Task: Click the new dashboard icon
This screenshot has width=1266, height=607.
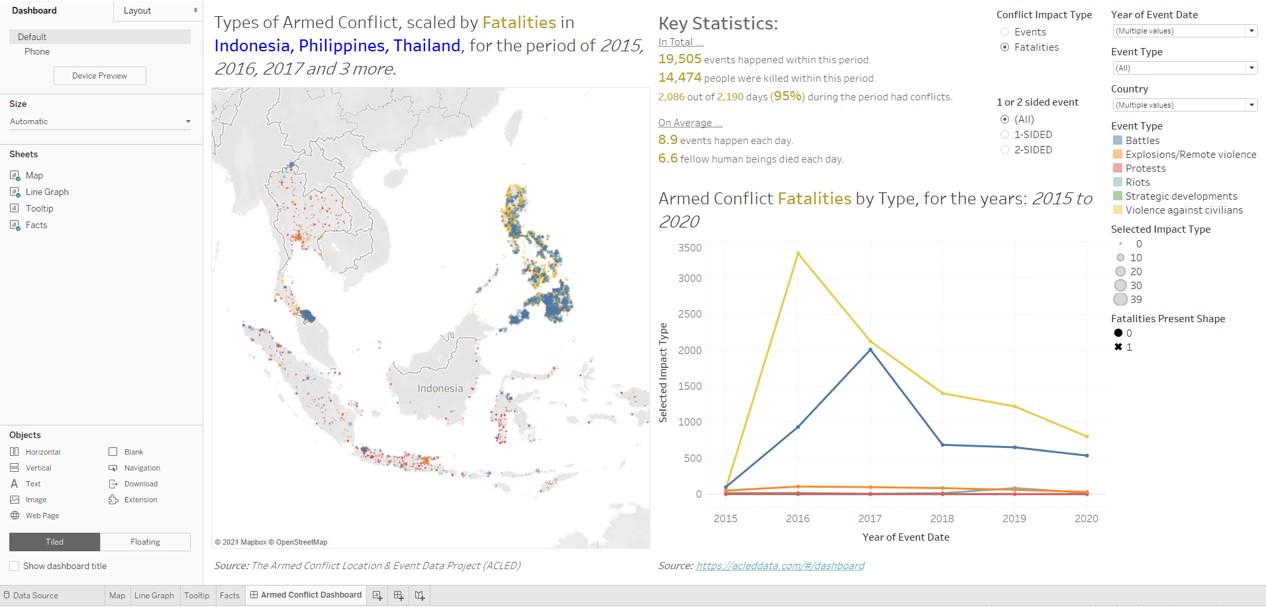Action: pos(398,596)
